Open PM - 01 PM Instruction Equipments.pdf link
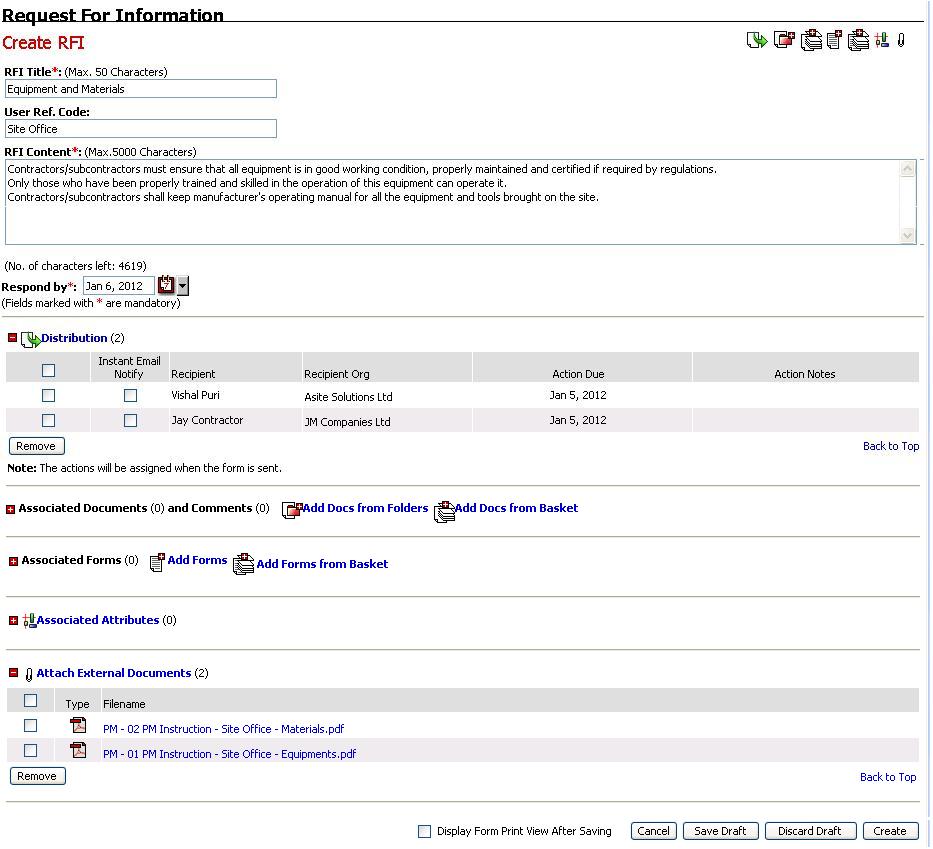This screenshot has width=933, height=849. click(x=229, y=754)
